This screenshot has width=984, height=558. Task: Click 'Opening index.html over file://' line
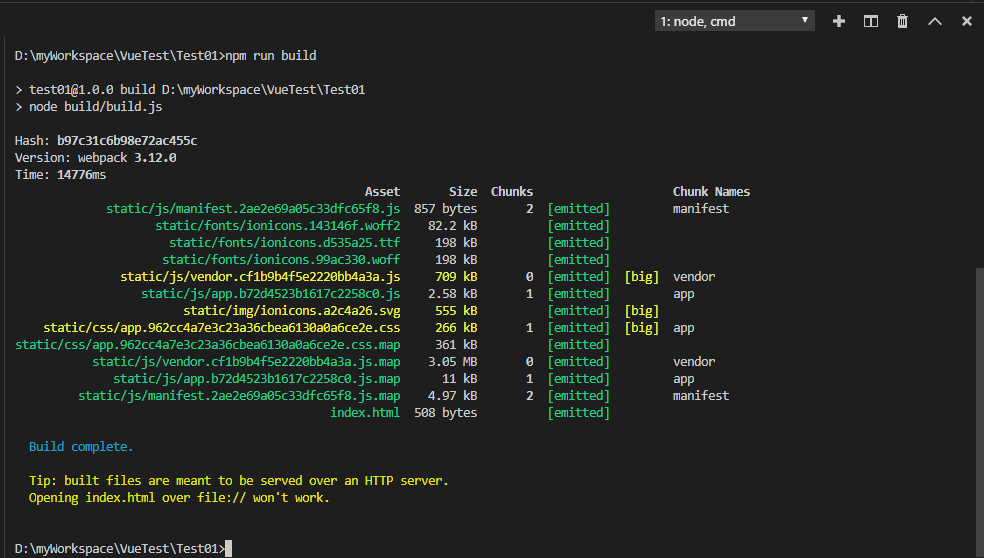(179, 497)
